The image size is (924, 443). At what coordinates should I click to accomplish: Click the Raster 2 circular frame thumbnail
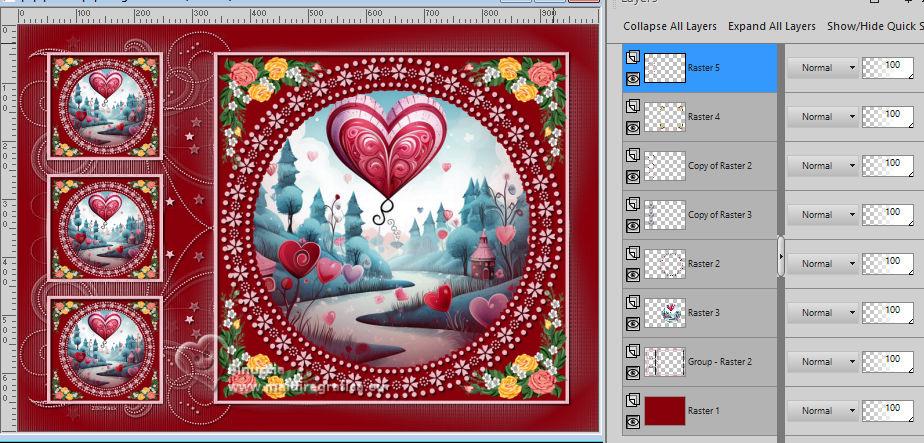point(665,263)
